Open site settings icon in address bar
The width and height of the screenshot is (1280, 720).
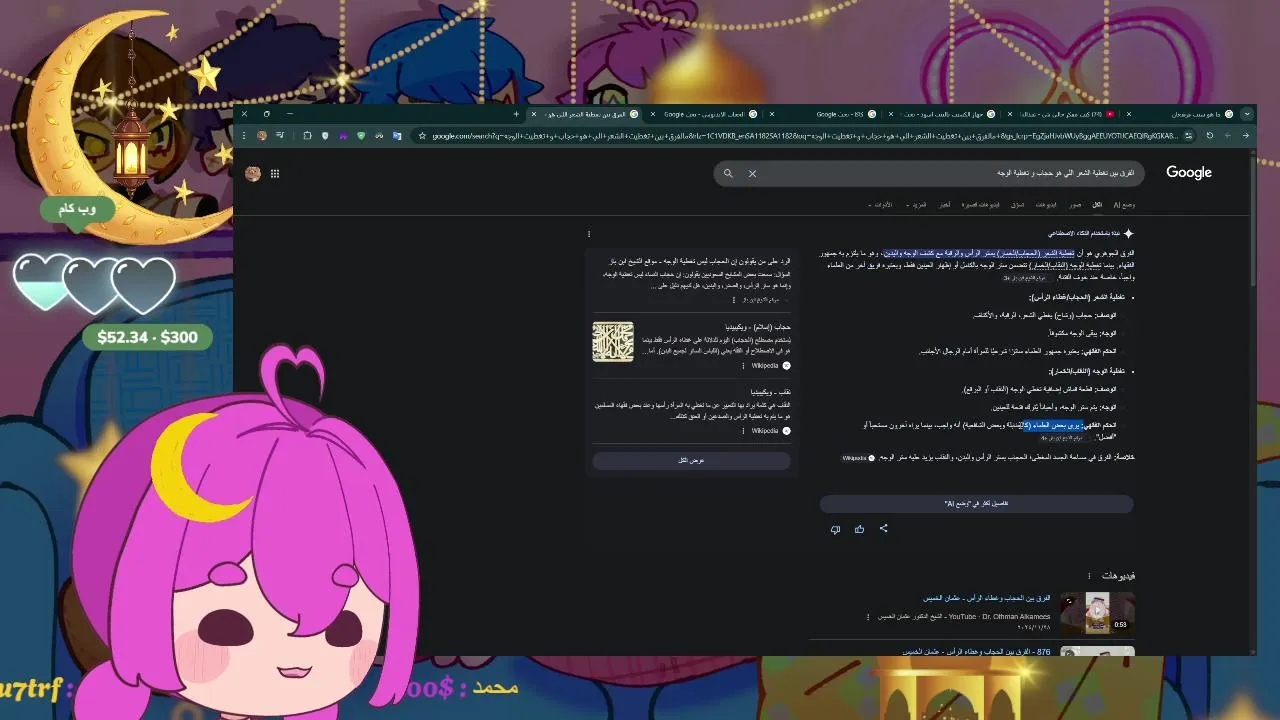coord(1188,135)
